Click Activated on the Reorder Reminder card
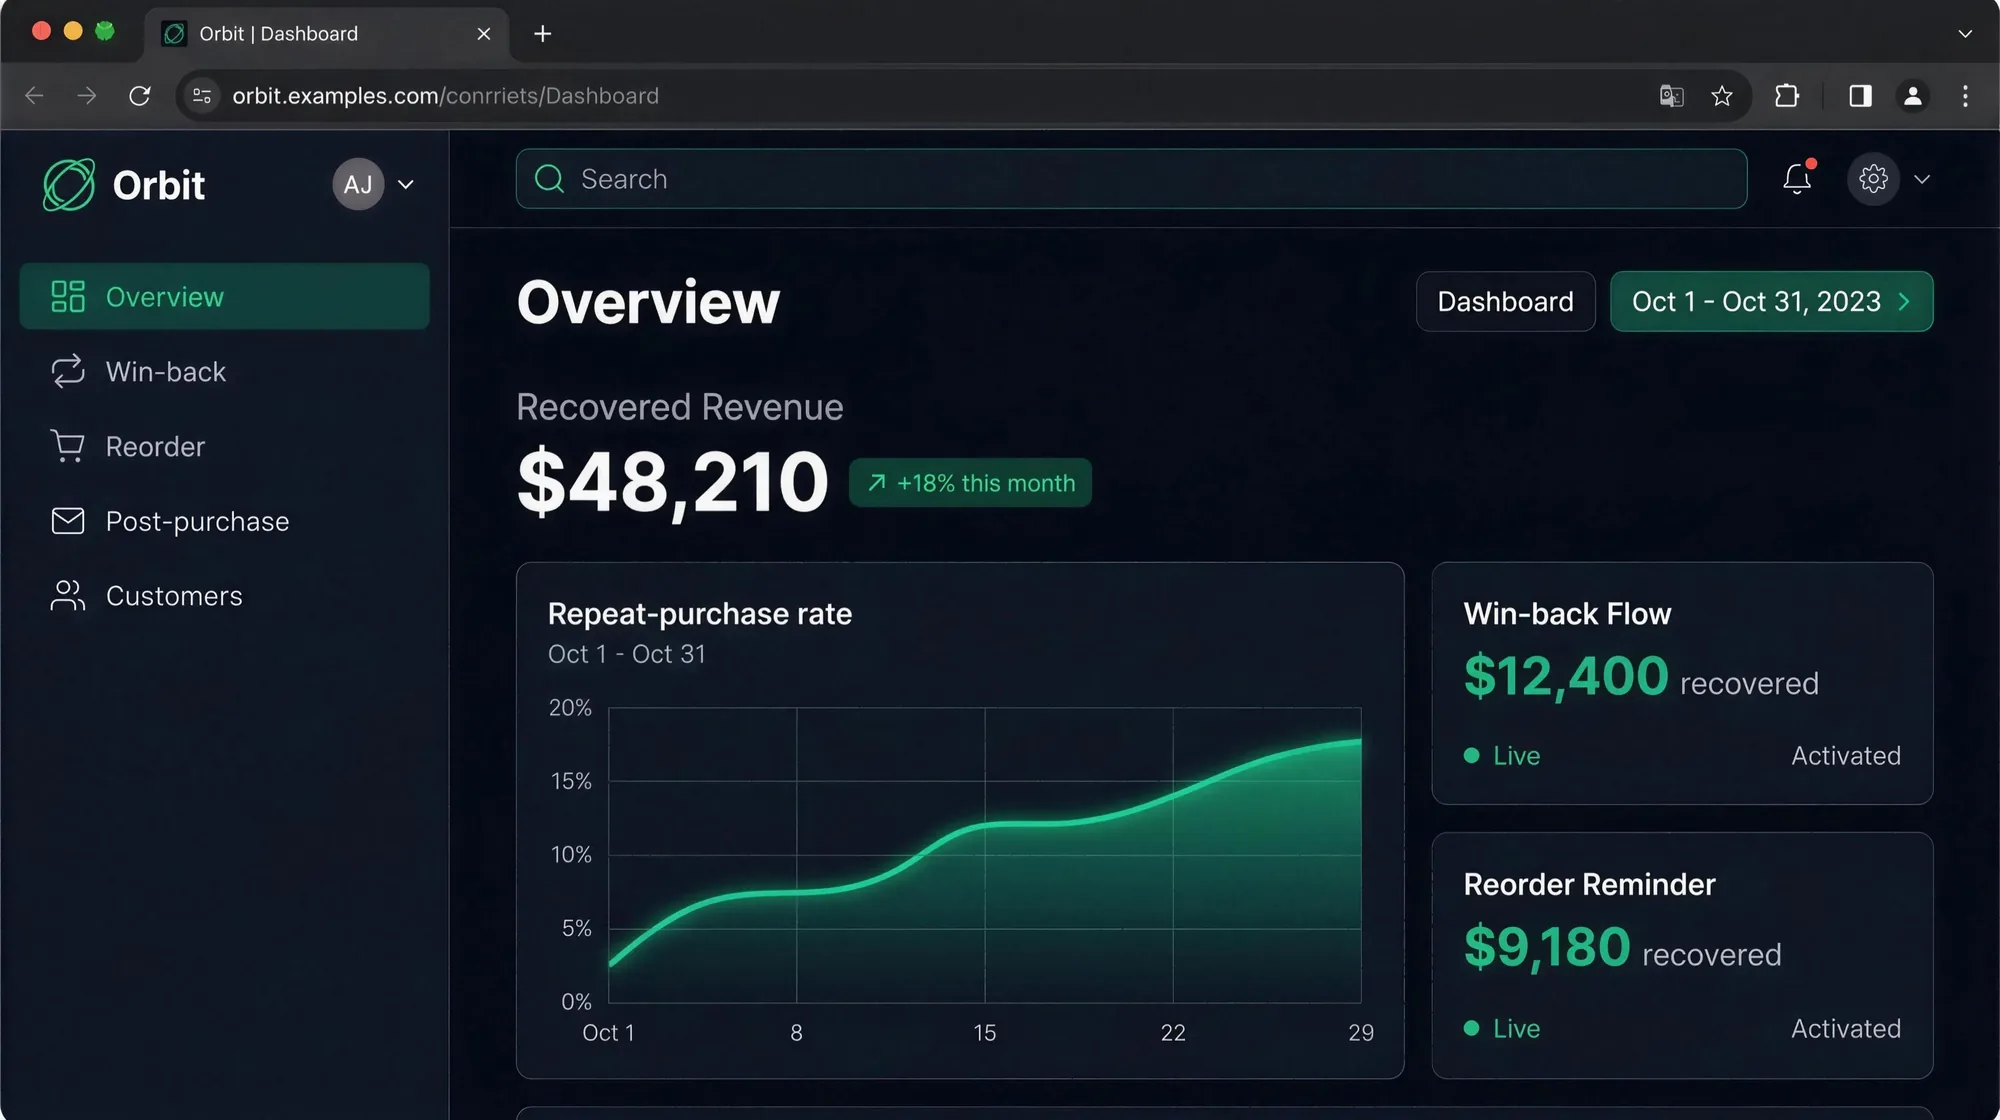Image resolution: width=2000 pixels, height=1120 pixels. click(x=1845, y=1028)
